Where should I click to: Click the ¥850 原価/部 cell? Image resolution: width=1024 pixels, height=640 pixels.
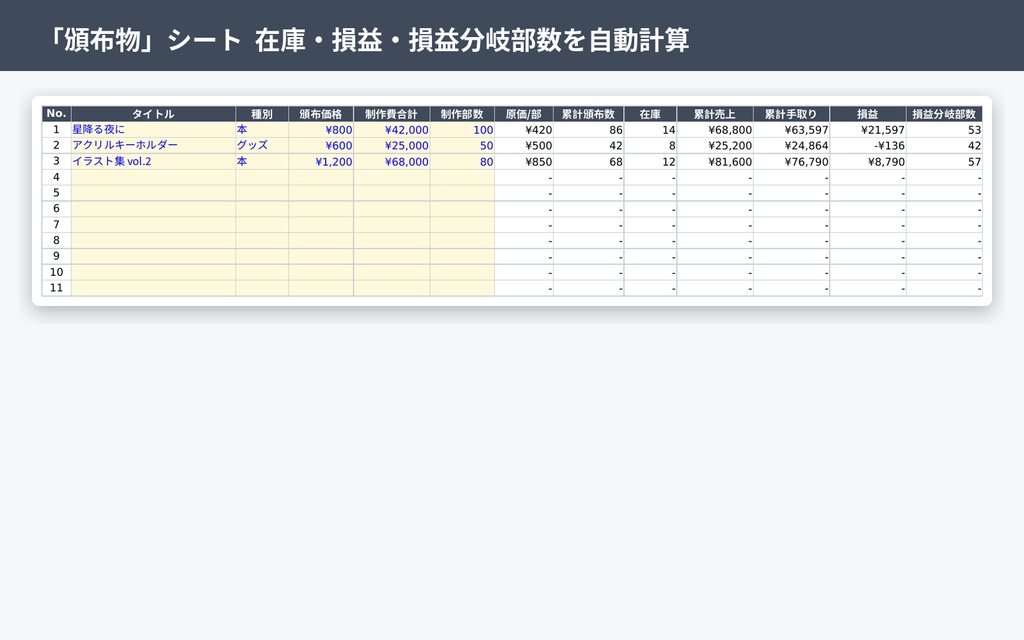click(x=524, y=161)
